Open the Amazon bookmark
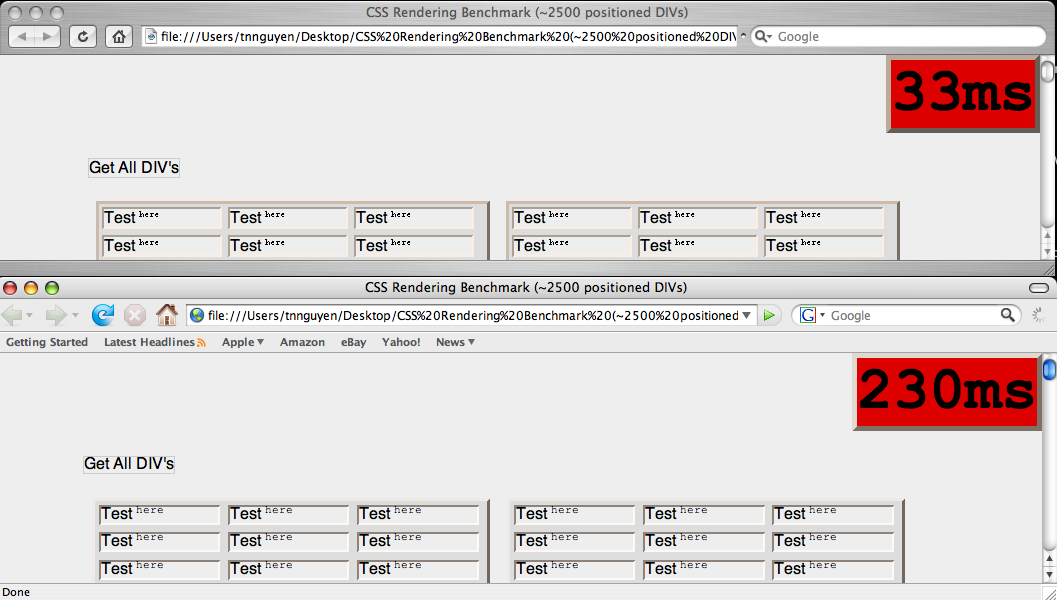 [x=302, y=342]
